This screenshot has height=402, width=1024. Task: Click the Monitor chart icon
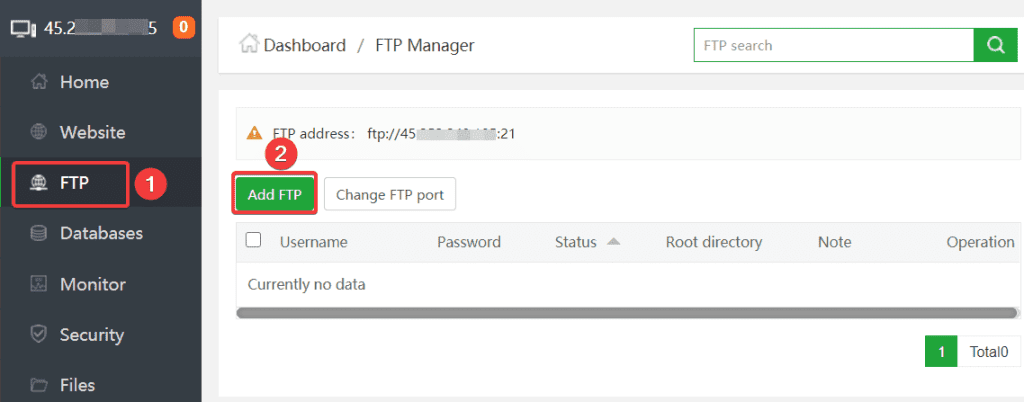coord(39,284)
